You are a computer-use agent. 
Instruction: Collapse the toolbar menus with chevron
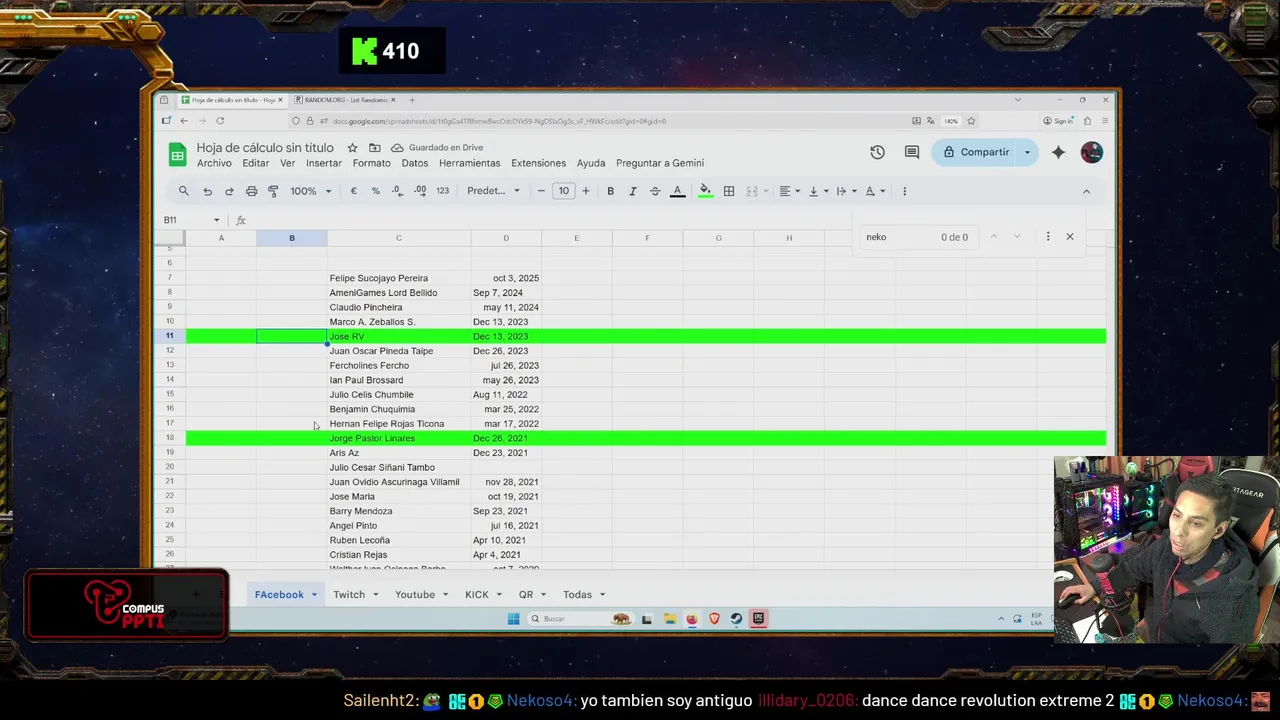pos(1086,191)
